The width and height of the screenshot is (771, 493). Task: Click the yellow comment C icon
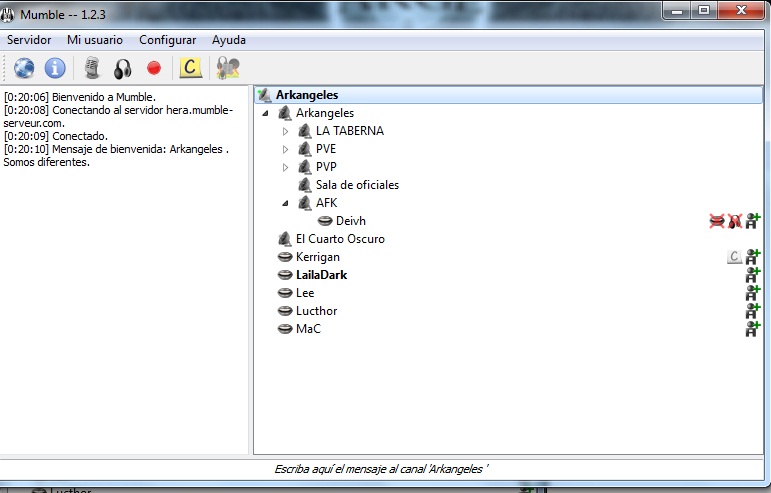point(190,68)
